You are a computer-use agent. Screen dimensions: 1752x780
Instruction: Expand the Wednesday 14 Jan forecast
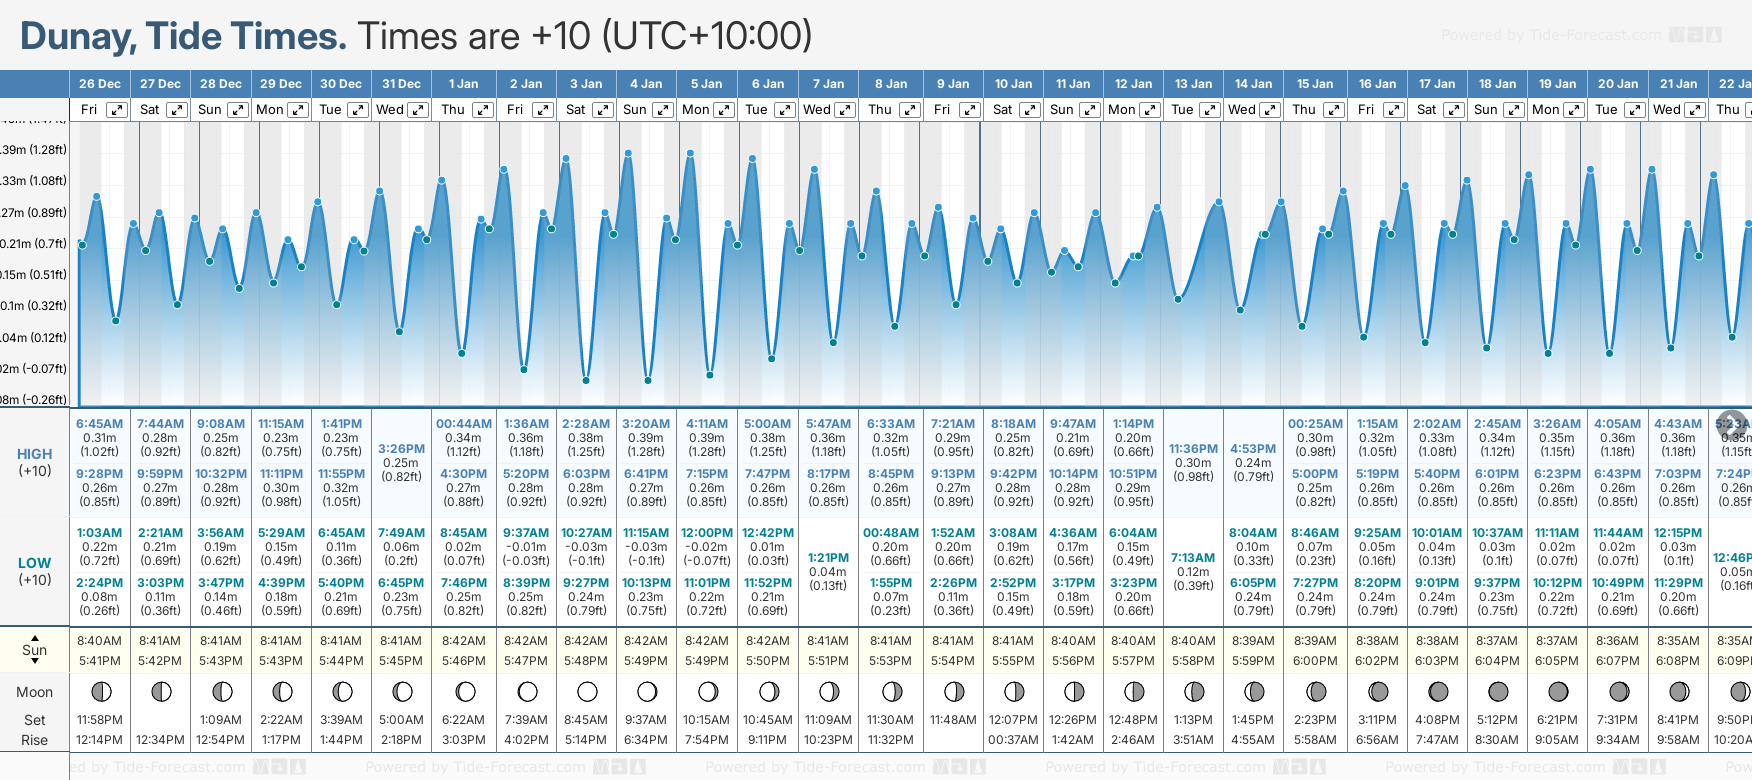pyautogui.click(x=1270, y=110)
